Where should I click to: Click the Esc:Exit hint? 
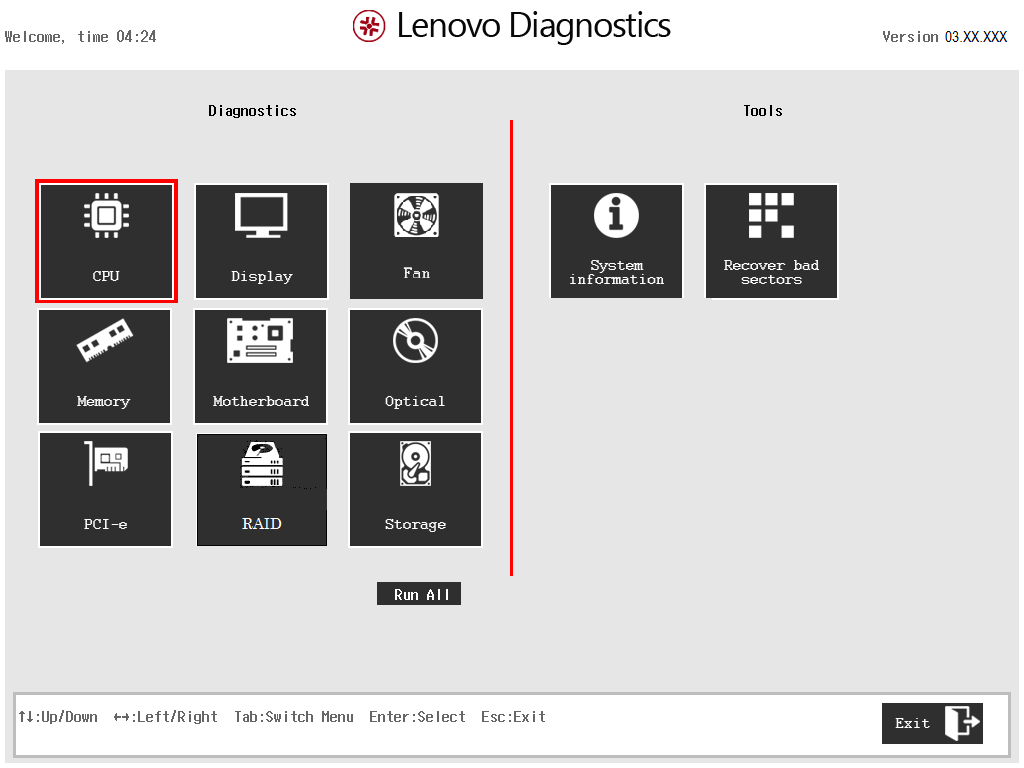point(513,717)
